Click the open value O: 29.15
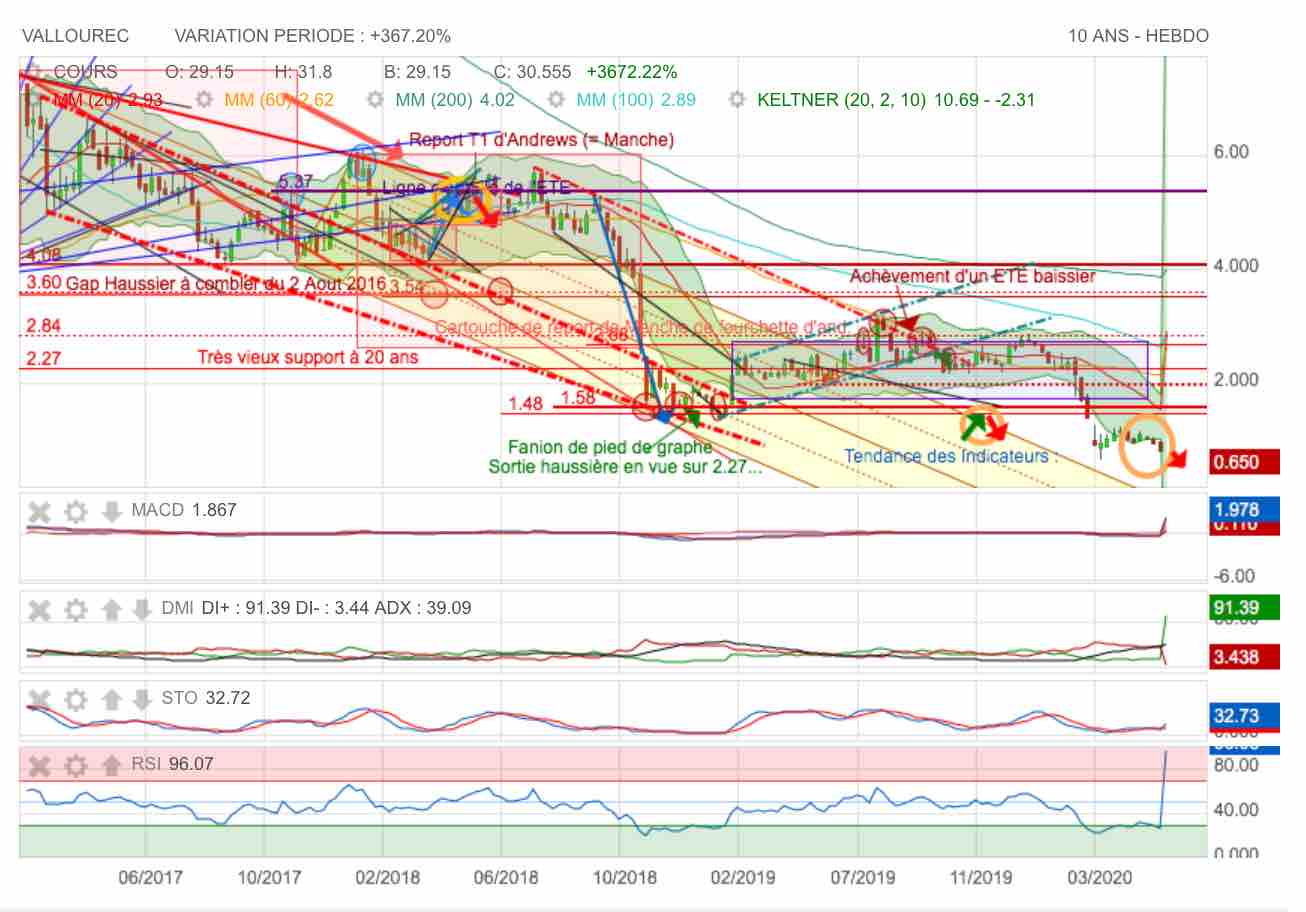Viewport: 1306px width, 912px height. pyautogui.click(x=199, y=72)
